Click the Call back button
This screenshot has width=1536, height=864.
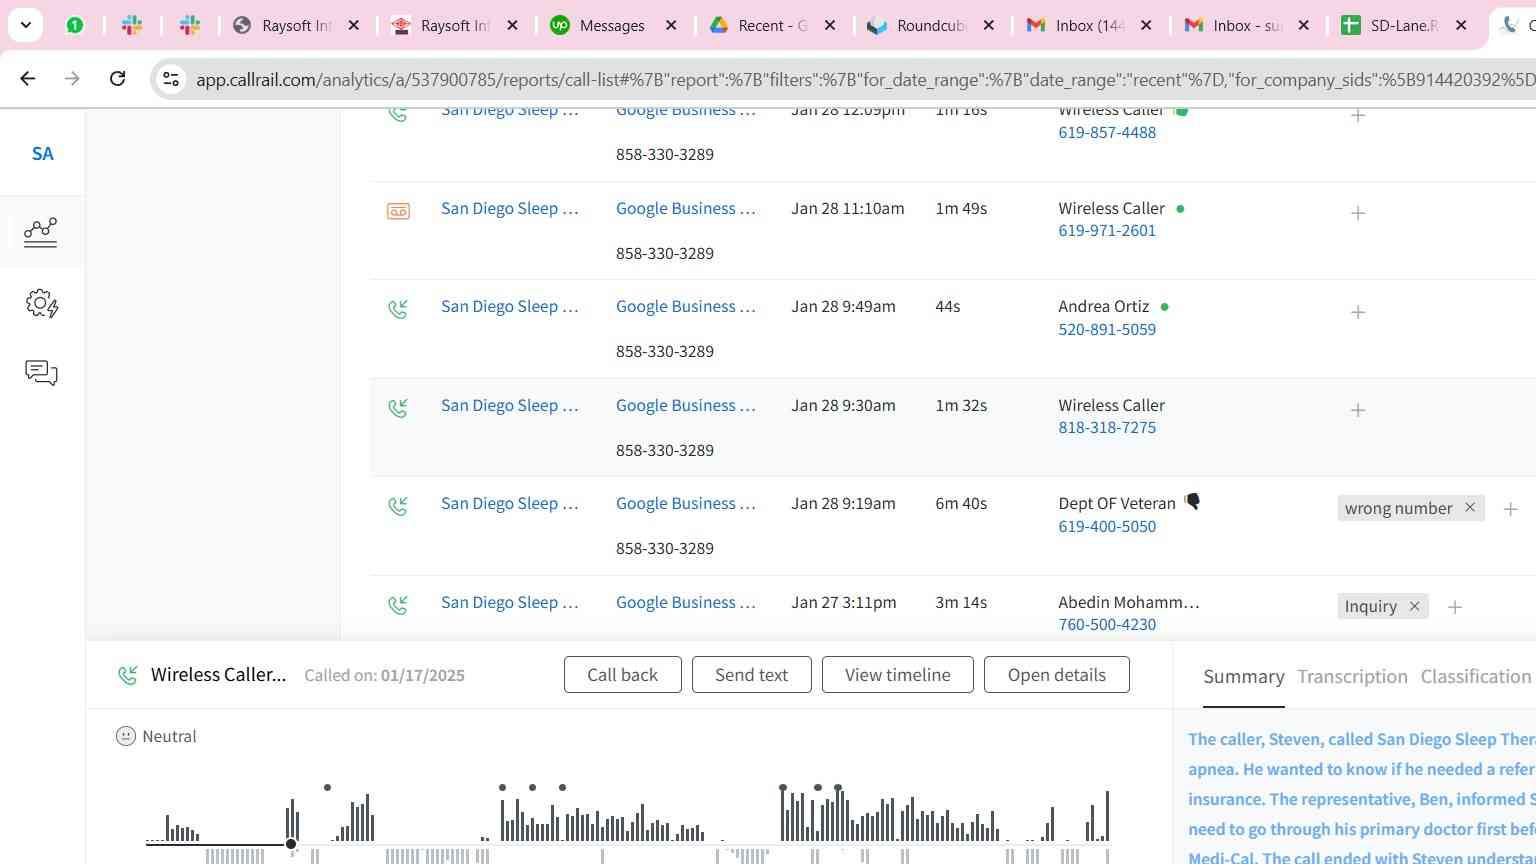pyautogui.click(x=622, y=675)
